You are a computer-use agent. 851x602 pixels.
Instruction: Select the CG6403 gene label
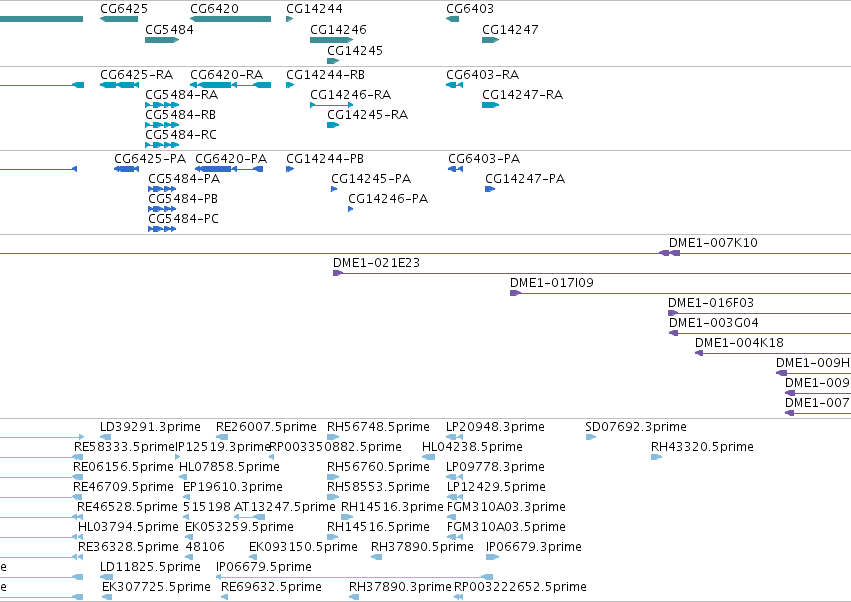point(470,9)
